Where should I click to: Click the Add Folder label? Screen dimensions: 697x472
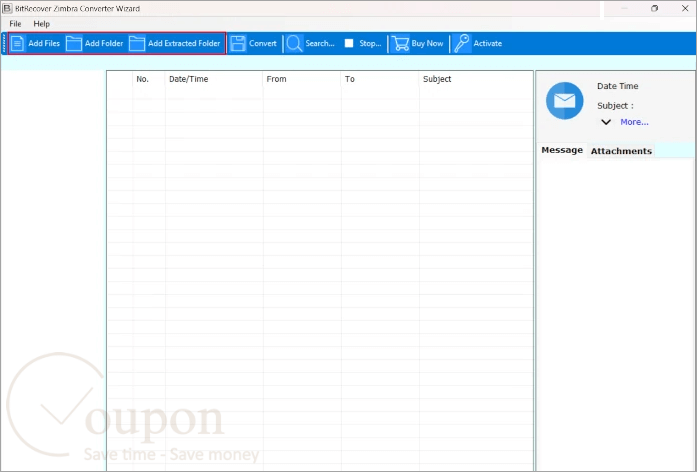[104, 43]
